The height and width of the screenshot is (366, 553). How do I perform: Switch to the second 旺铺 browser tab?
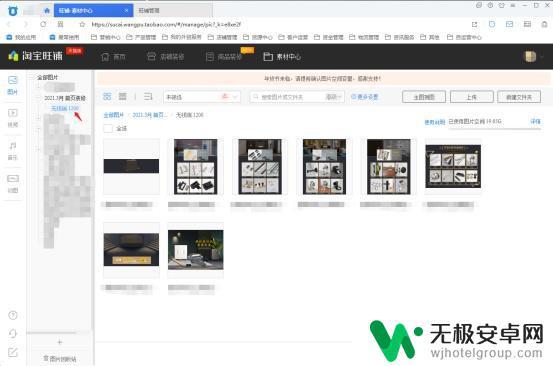(x=173, y=11)
